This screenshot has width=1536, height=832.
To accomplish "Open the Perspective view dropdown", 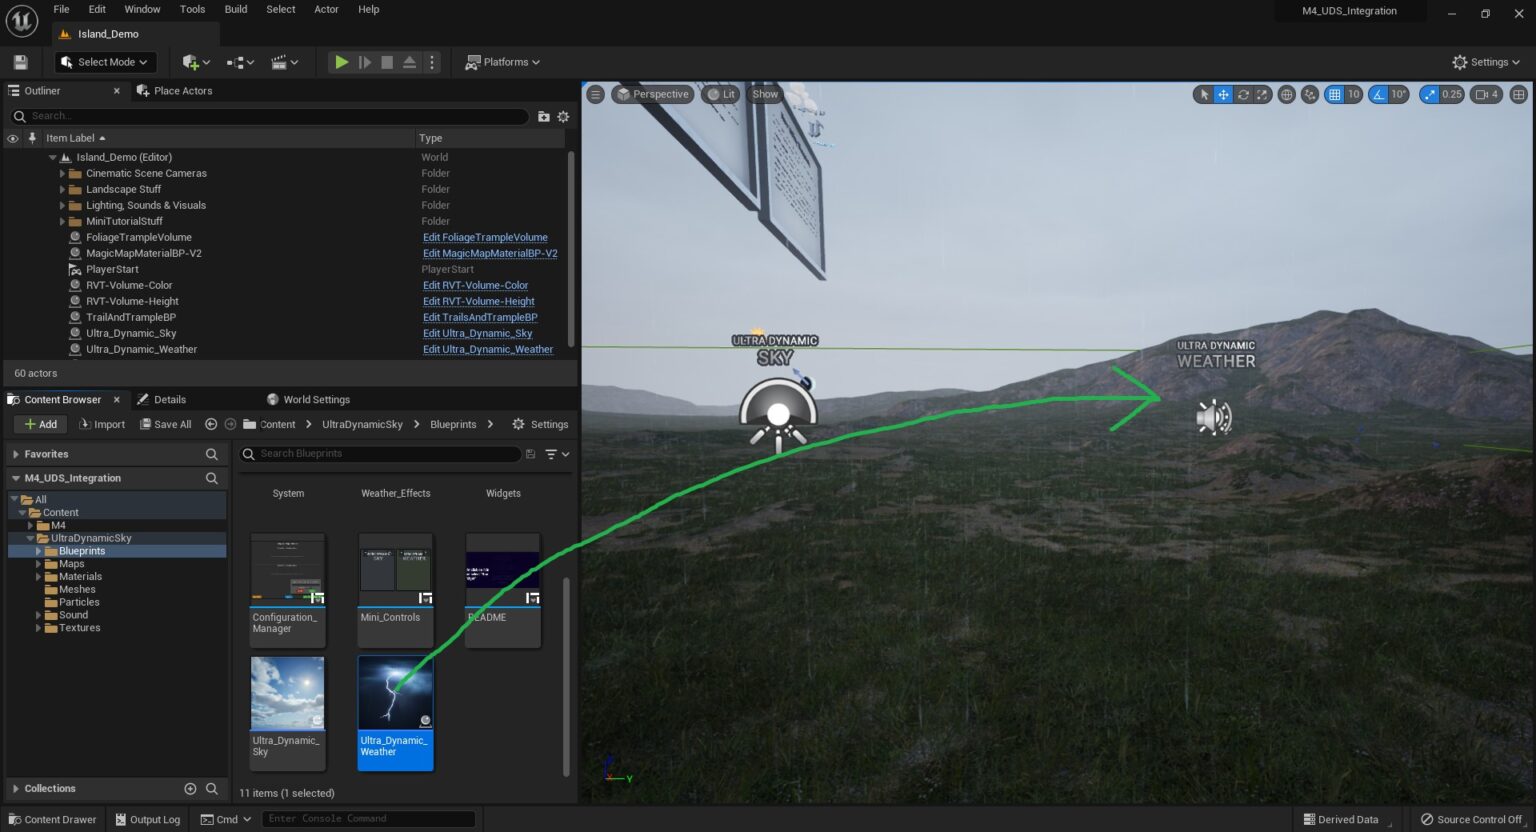I will [x=652, y=94].
